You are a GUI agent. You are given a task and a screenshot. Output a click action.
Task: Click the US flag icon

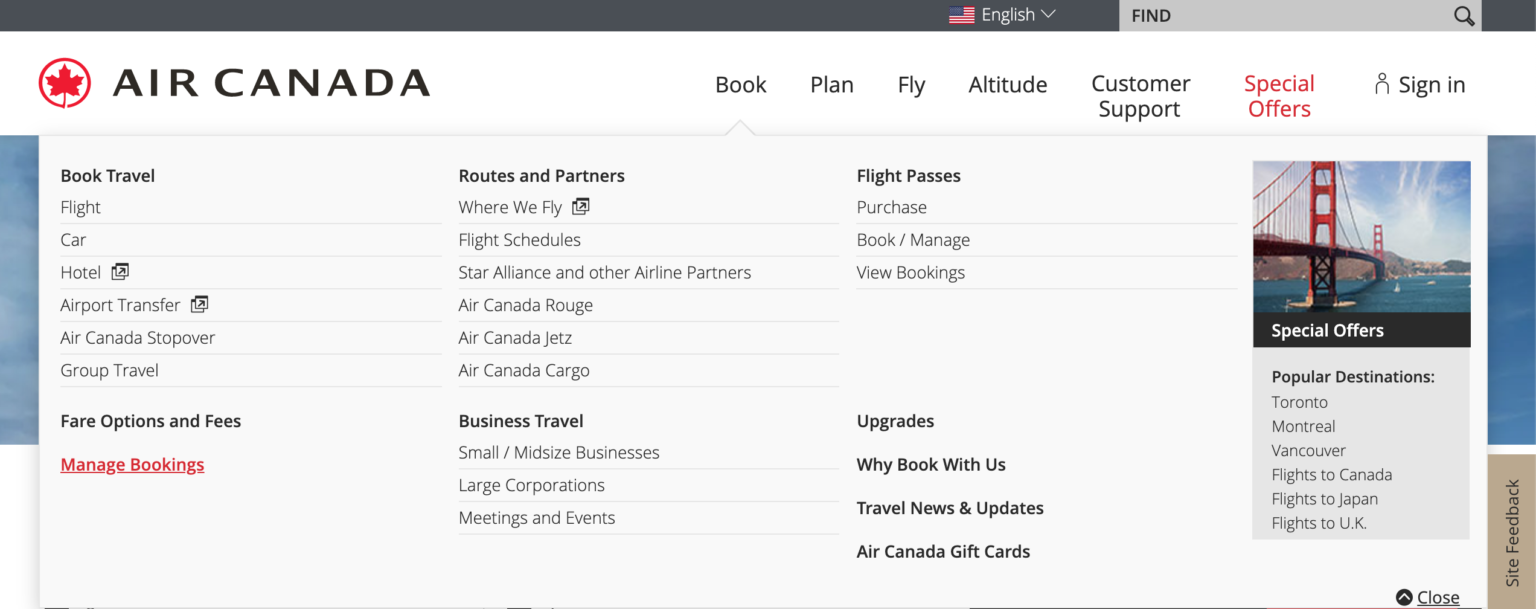coord(962,15)
